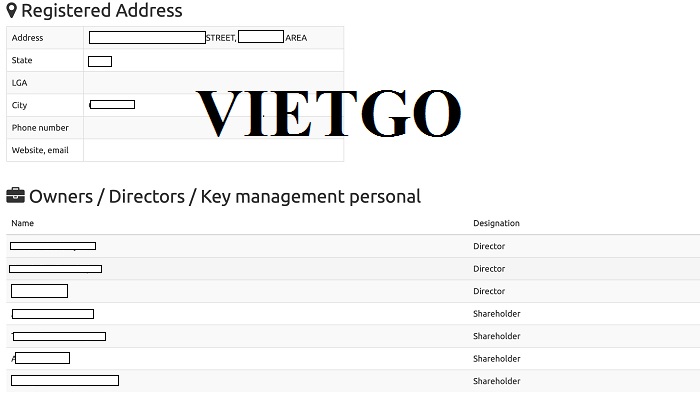The height and width of the screenshot is (406, 700).
Task: Click the LGA row label
Action: coord(19,83)
